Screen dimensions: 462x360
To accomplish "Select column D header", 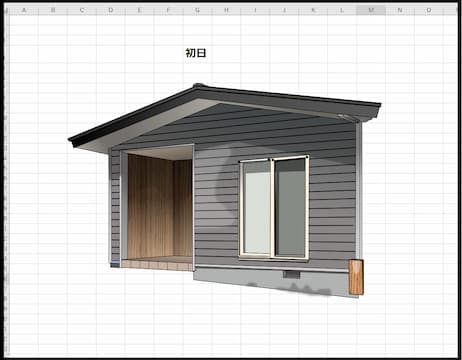I will (111, 10).
